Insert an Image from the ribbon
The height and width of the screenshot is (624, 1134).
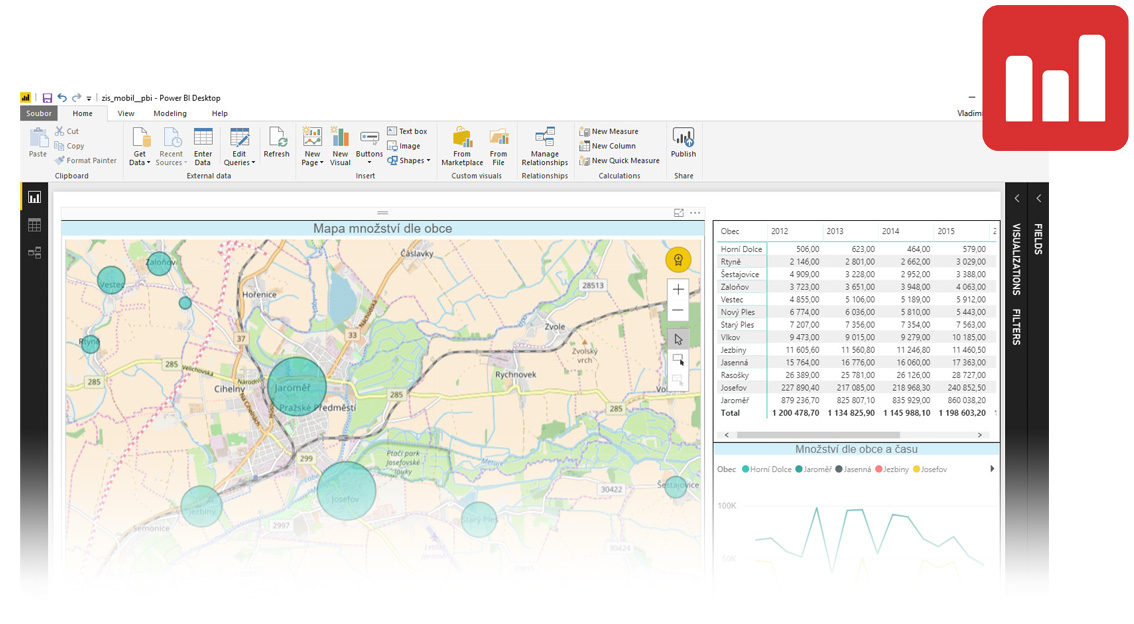pos(404,146)
